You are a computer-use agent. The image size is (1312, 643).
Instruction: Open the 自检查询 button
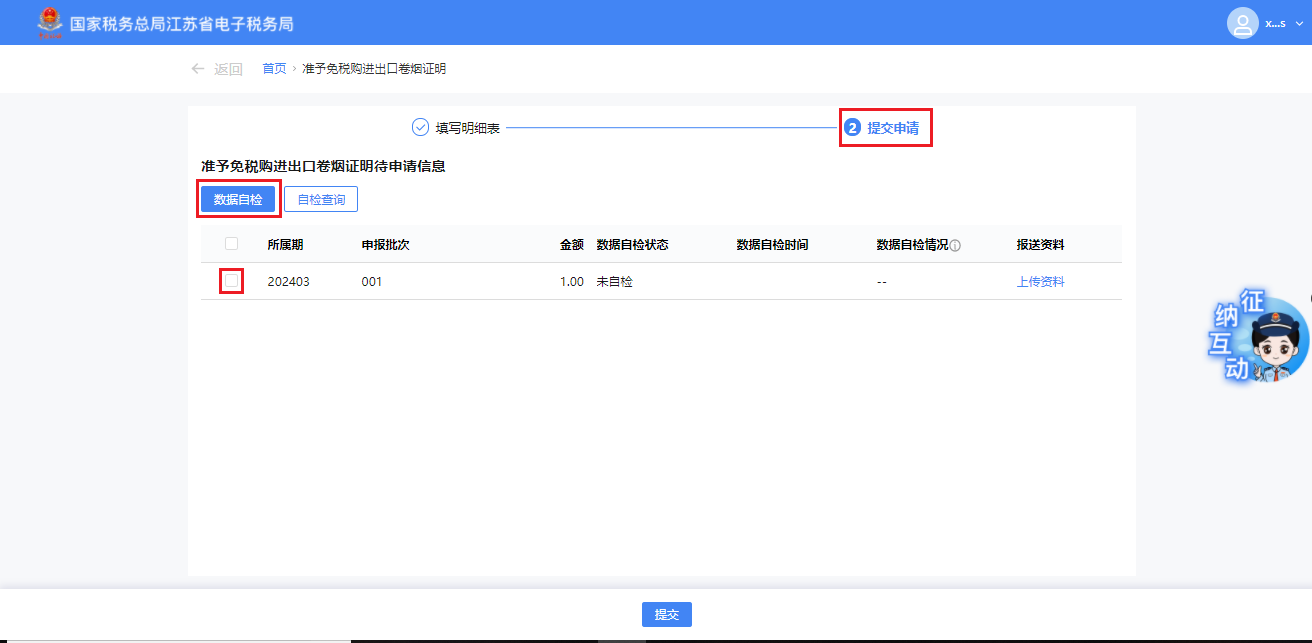(321, 200)
